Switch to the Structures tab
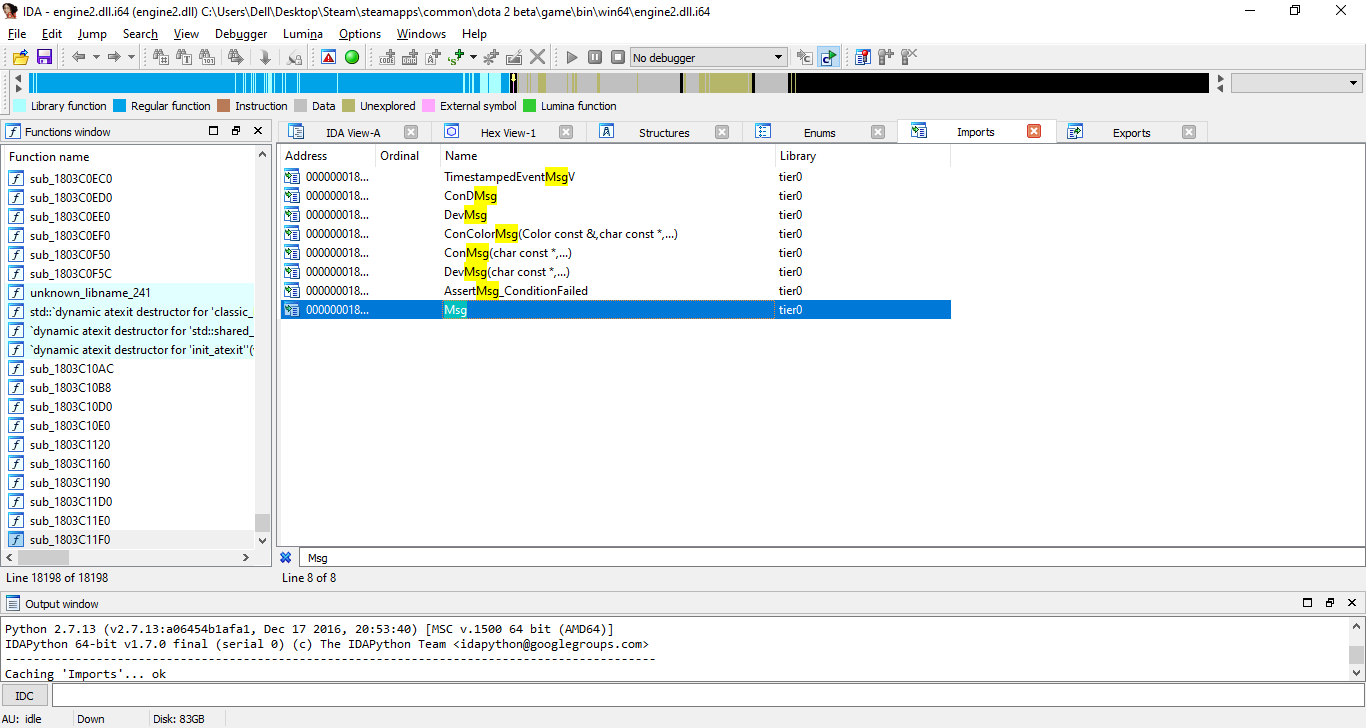 pyautogui.click(x=664, y=132)
